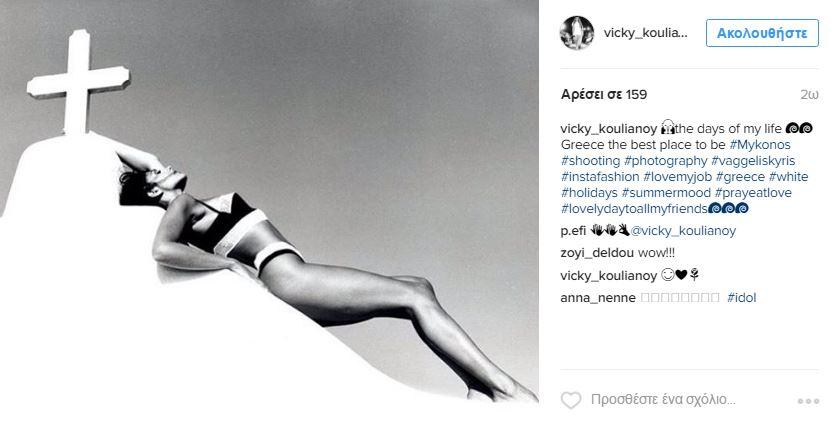Open the #prayeatlove hashtag
838x429 pixels.
(x=753, y=193)
